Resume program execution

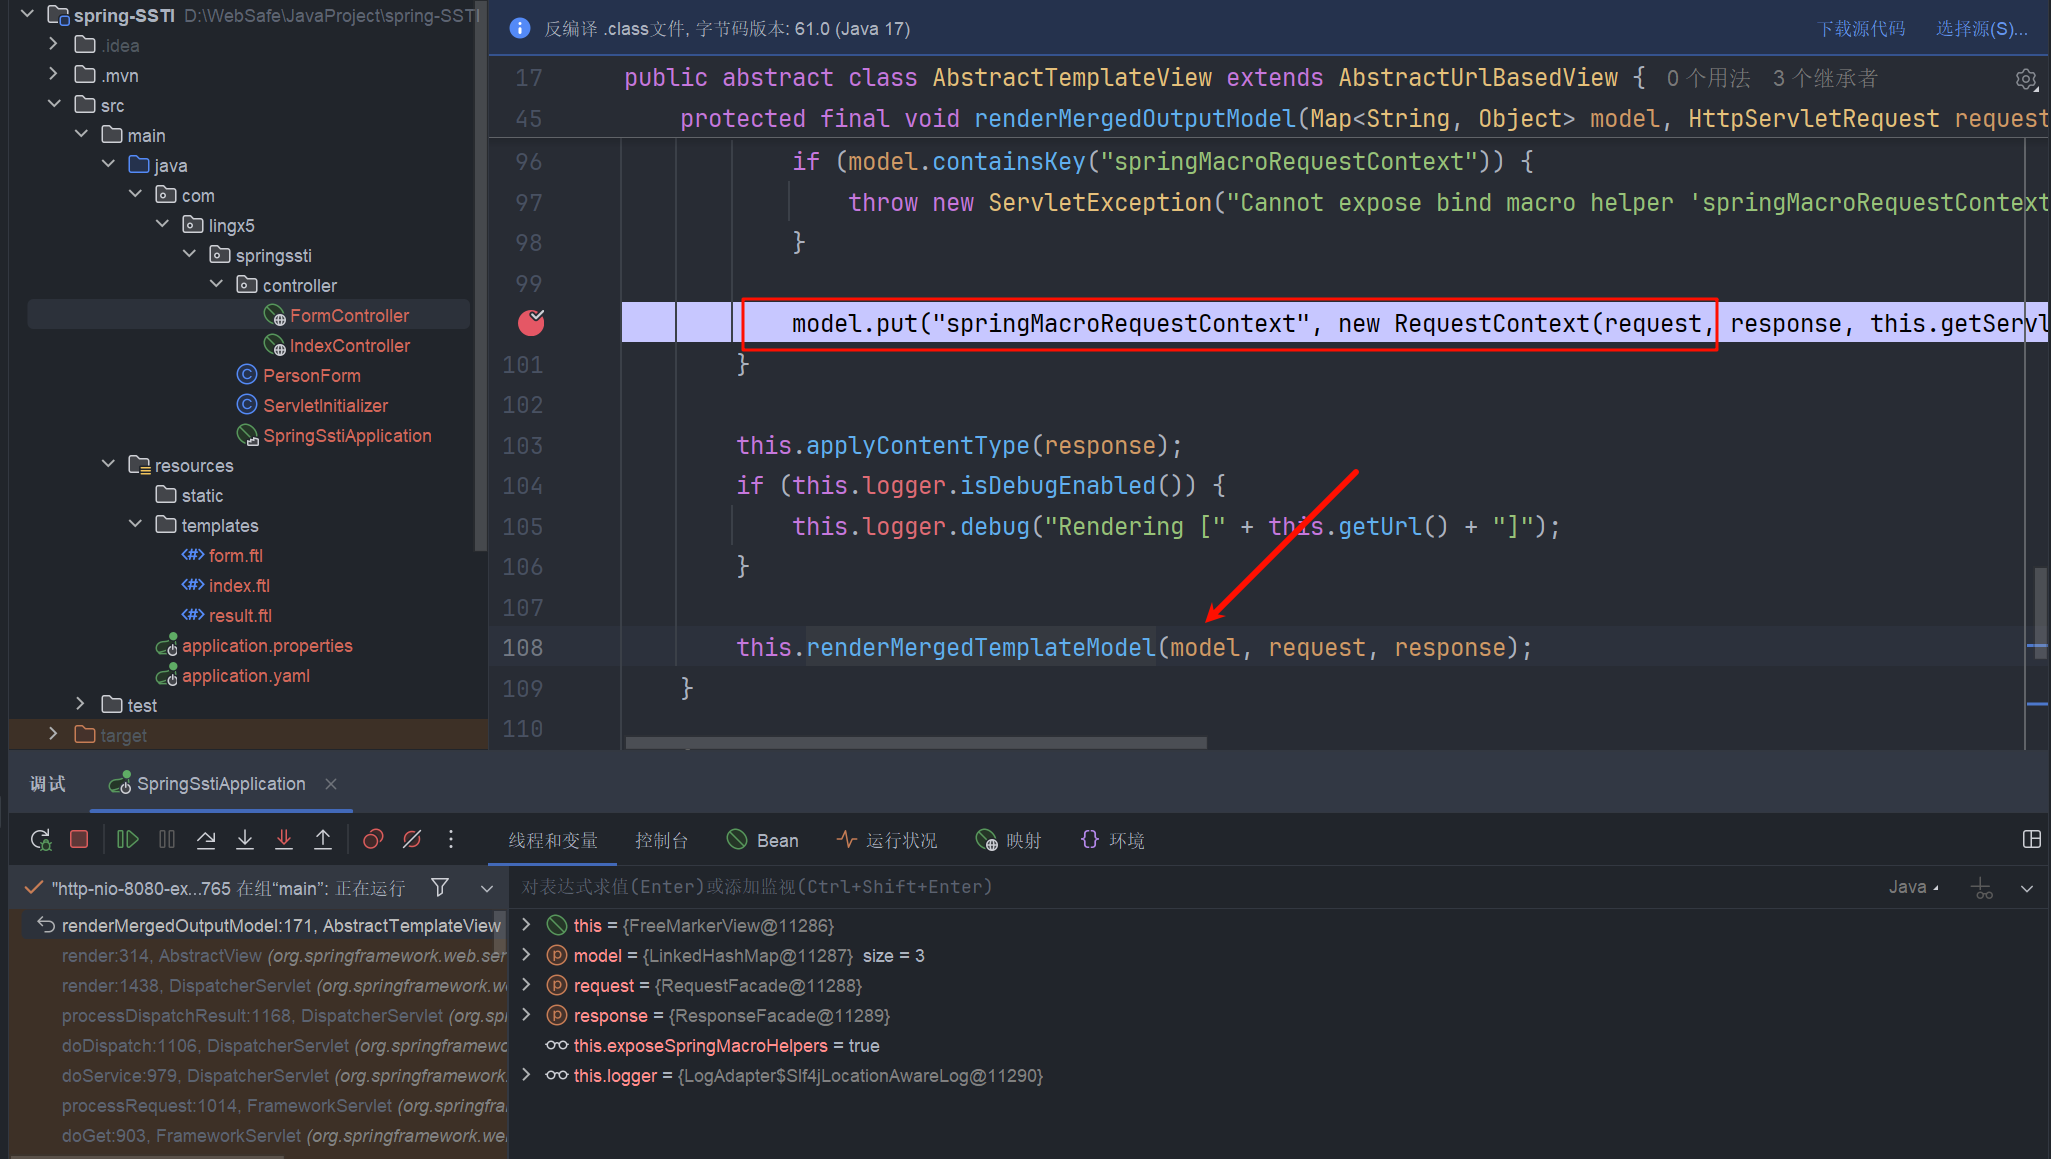[127, 840]
